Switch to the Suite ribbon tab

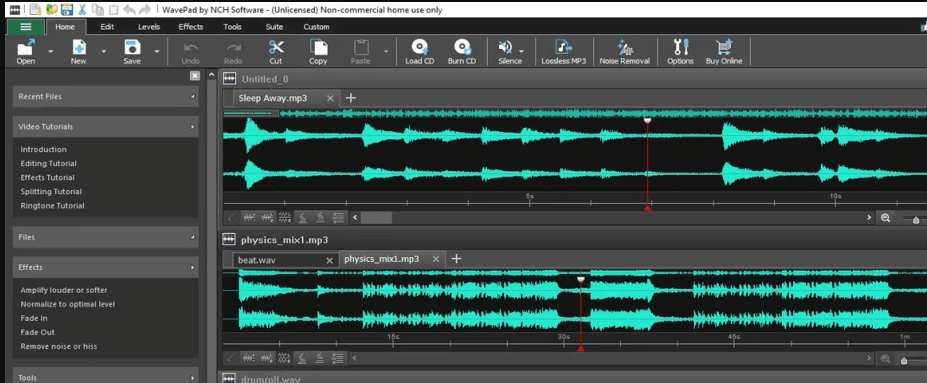click(274, 27)
